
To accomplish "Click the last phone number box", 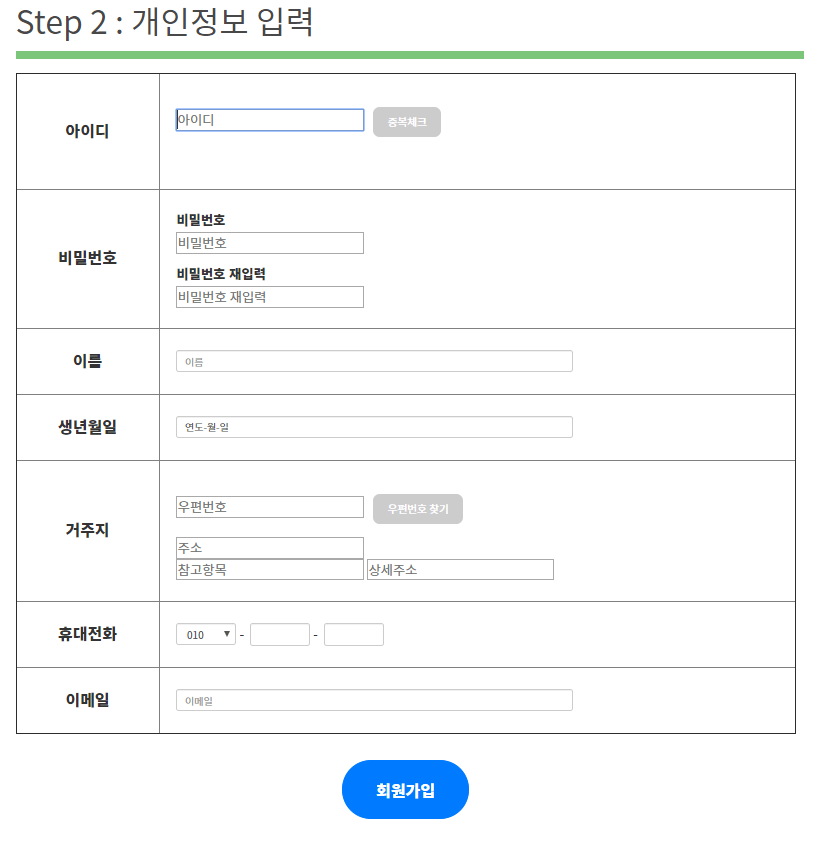I will (353, 633).
